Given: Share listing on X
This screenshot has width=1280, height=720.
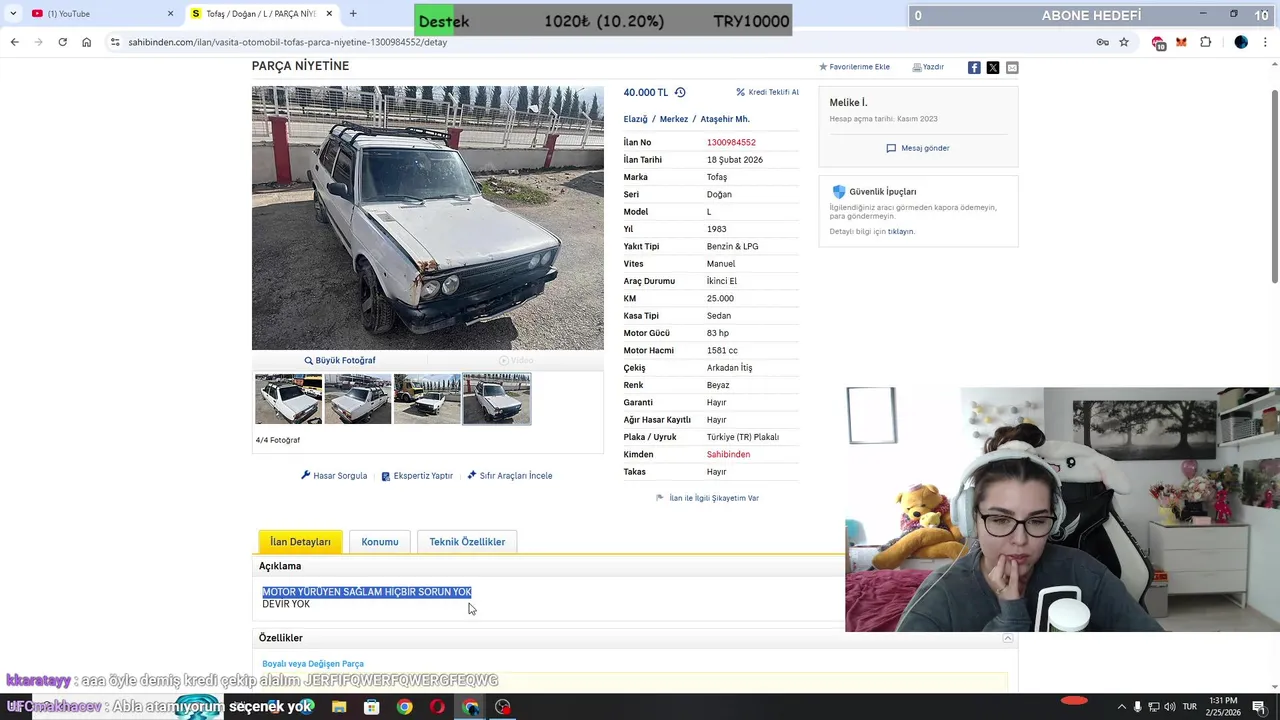Looking at the screenshot, I should (x=993, y=67).
